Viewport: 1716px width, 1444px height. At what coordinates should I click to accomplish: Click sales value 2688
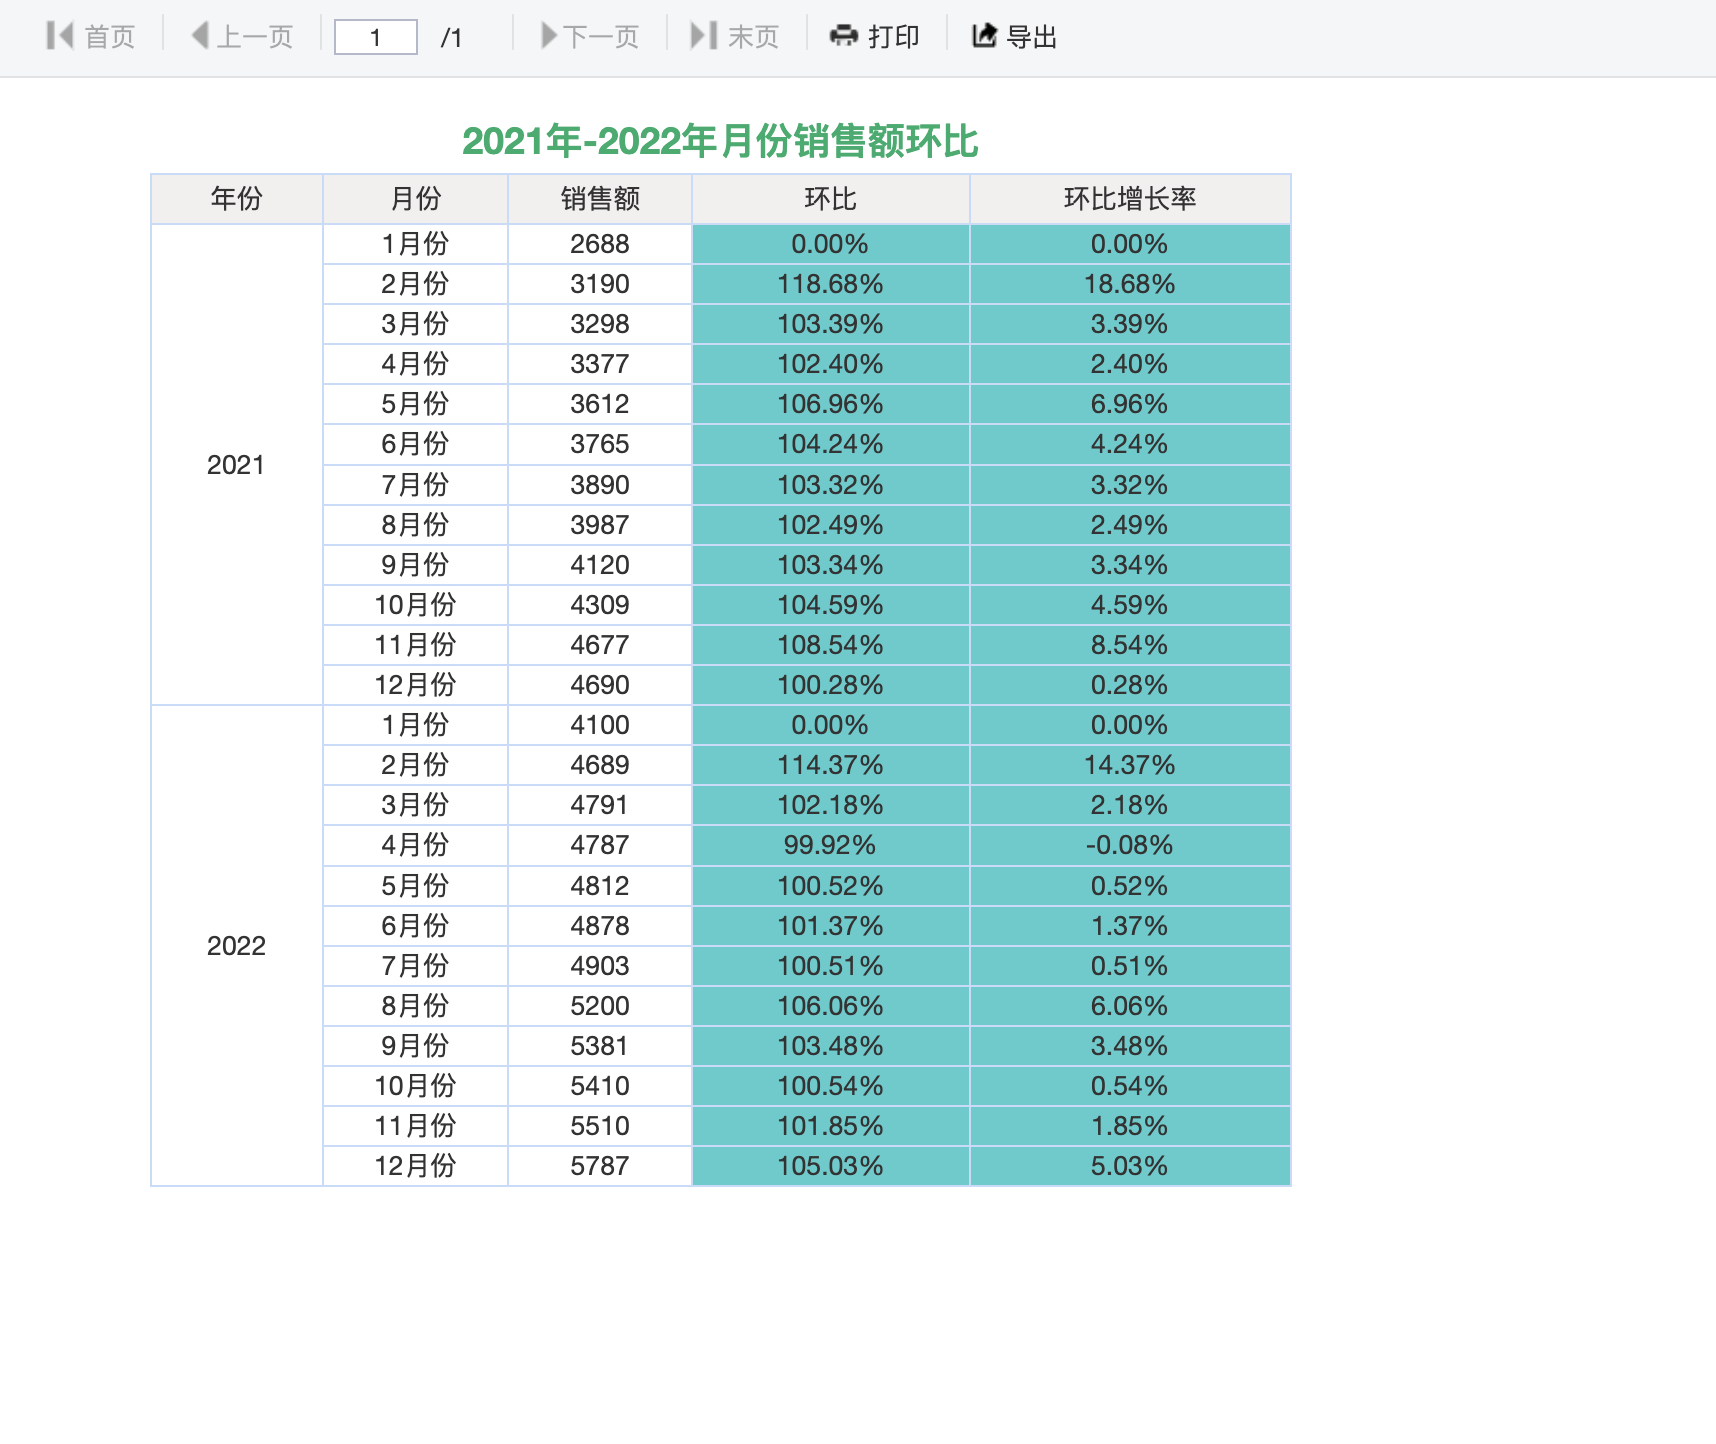pyautogui.click(x=600, y=244)
